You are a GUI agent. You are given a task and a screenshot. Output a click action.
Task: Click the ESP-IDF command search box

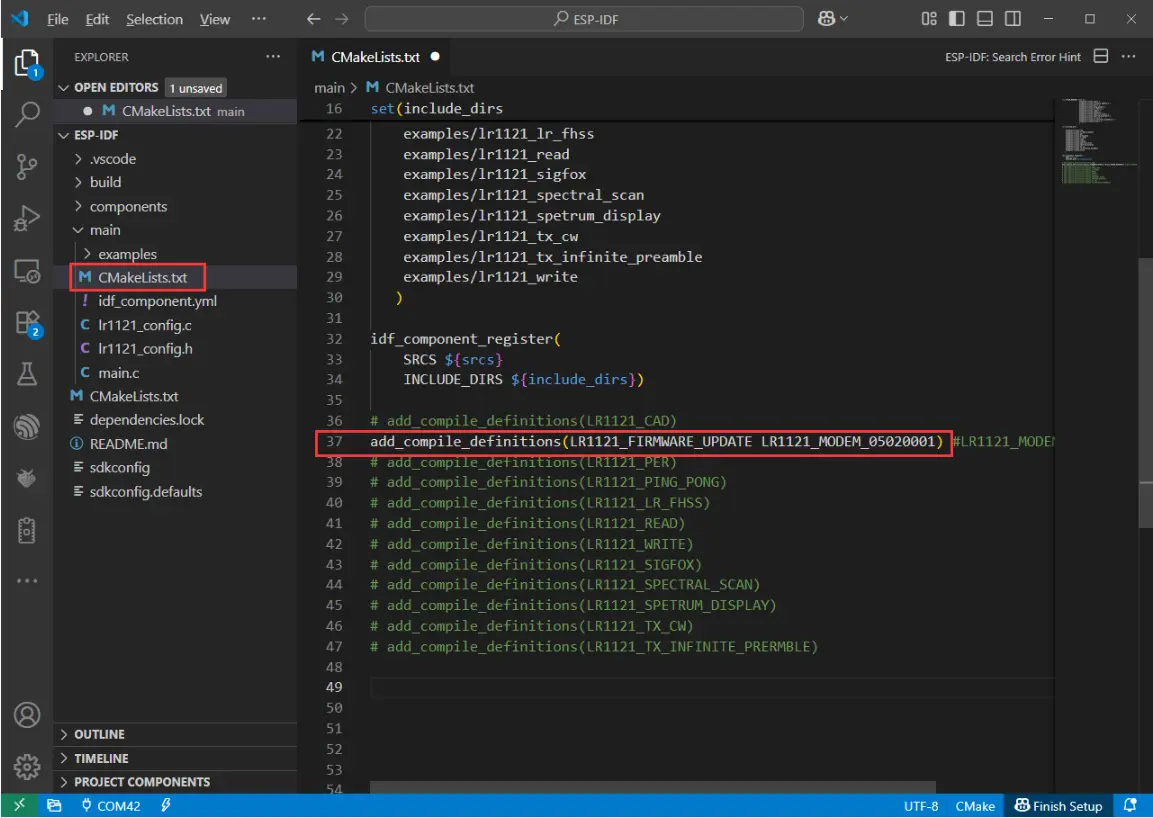tap(583, 19)
